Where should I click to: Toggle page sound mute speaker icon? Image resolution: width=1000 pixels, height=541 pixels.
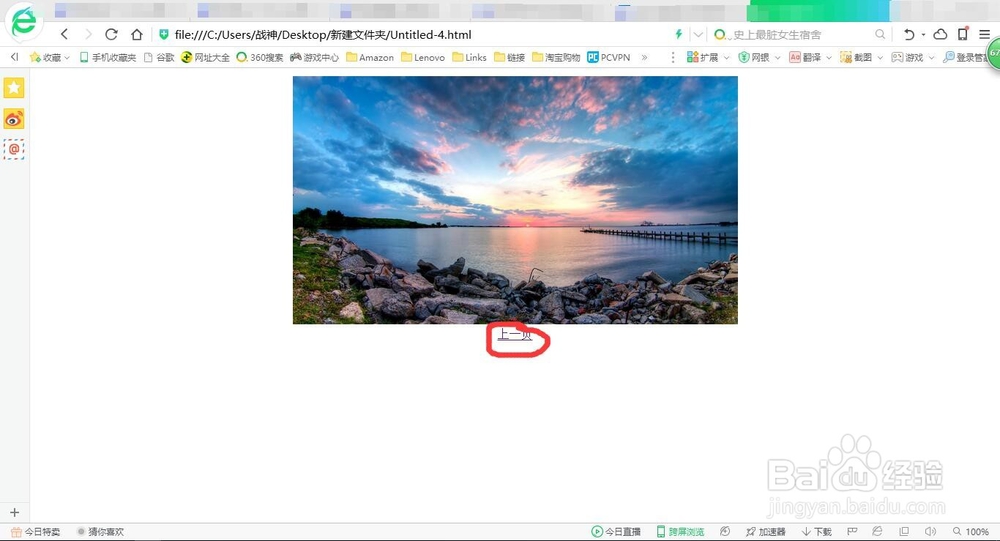(930, 531)
